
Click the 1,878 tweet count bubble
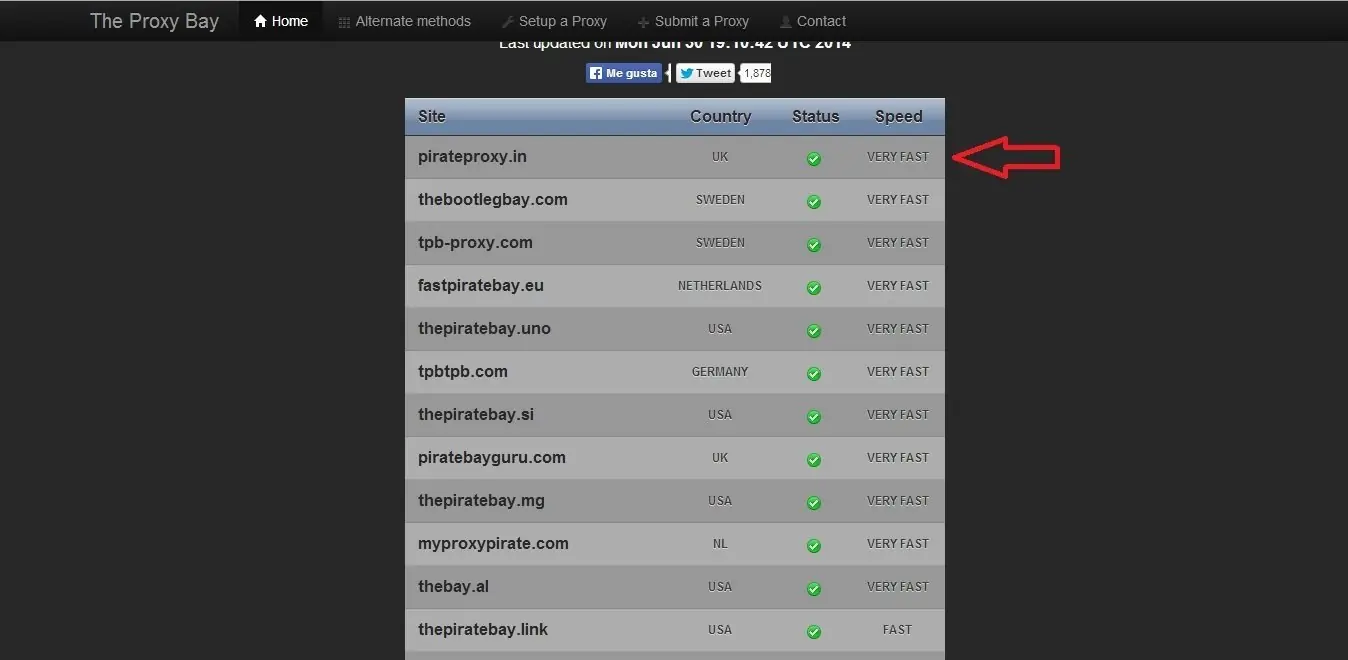pos(757,73)
